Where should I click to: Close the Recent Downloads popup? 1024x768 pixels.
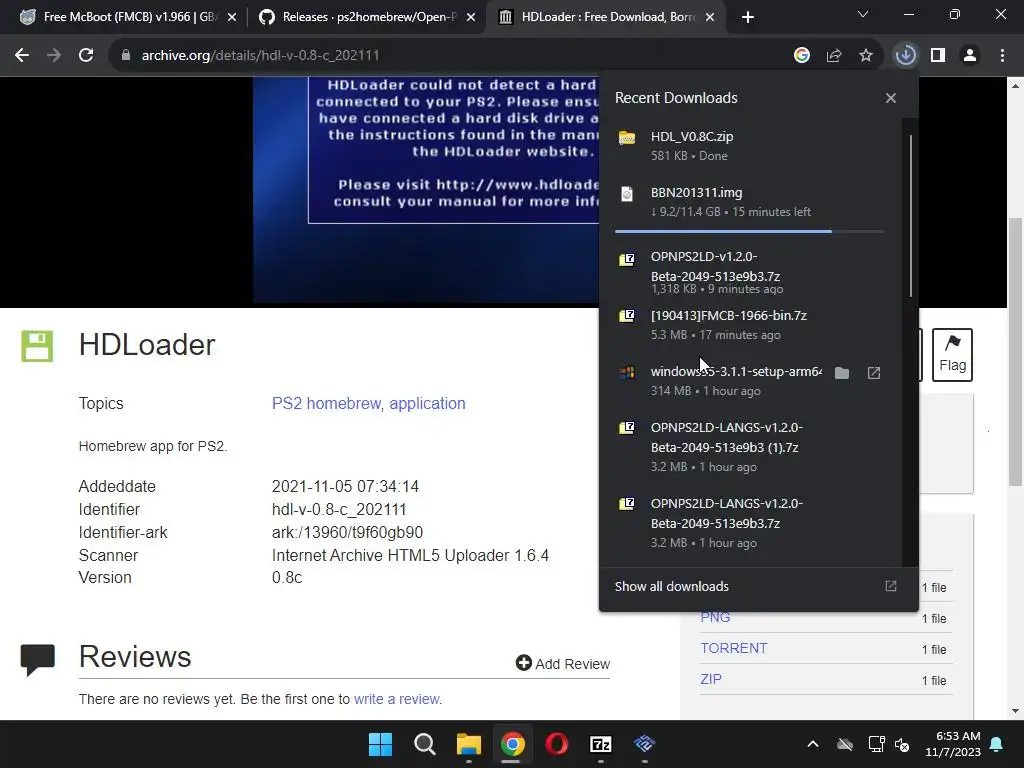coord(890,98)
